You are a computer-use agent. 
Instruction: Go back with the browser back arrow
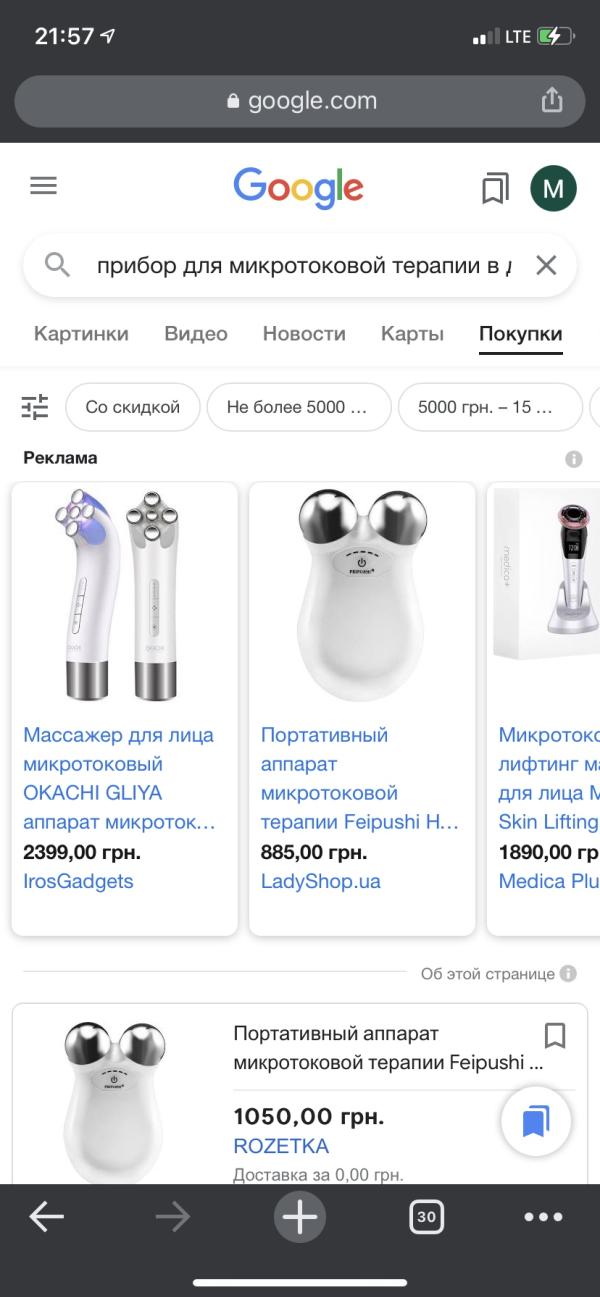[46, 1217]
